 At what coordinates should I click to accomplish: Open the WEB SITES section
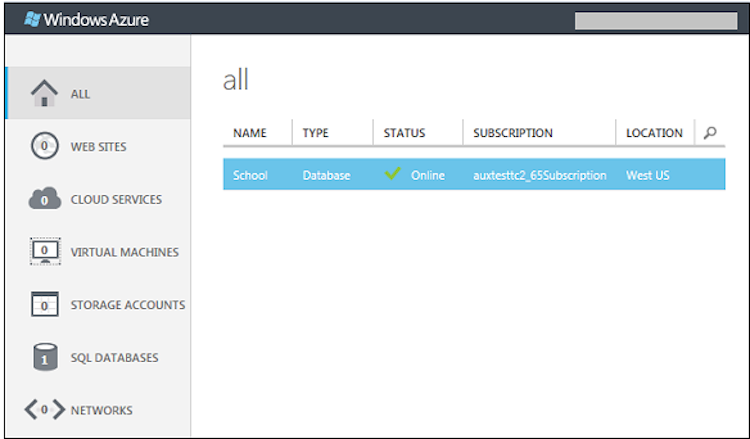[99, 147]
